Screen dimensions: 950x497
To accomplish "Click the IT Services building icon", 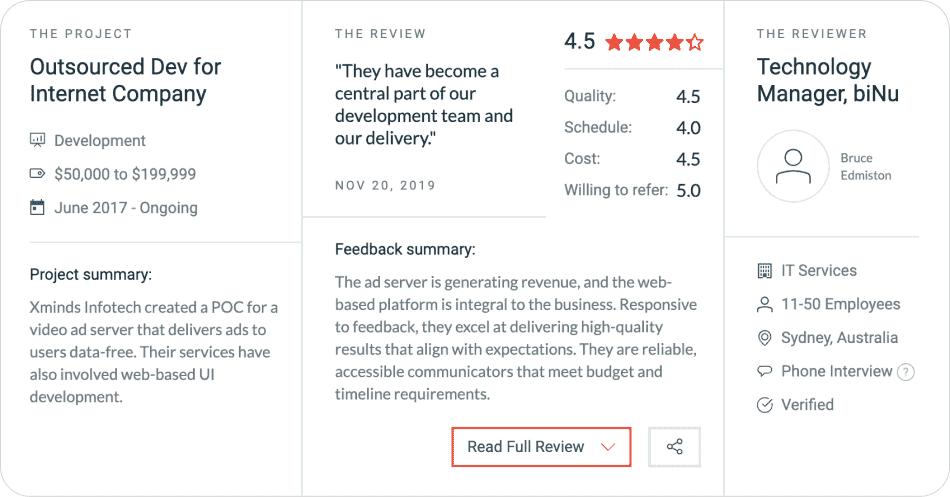I will [765, 271].
